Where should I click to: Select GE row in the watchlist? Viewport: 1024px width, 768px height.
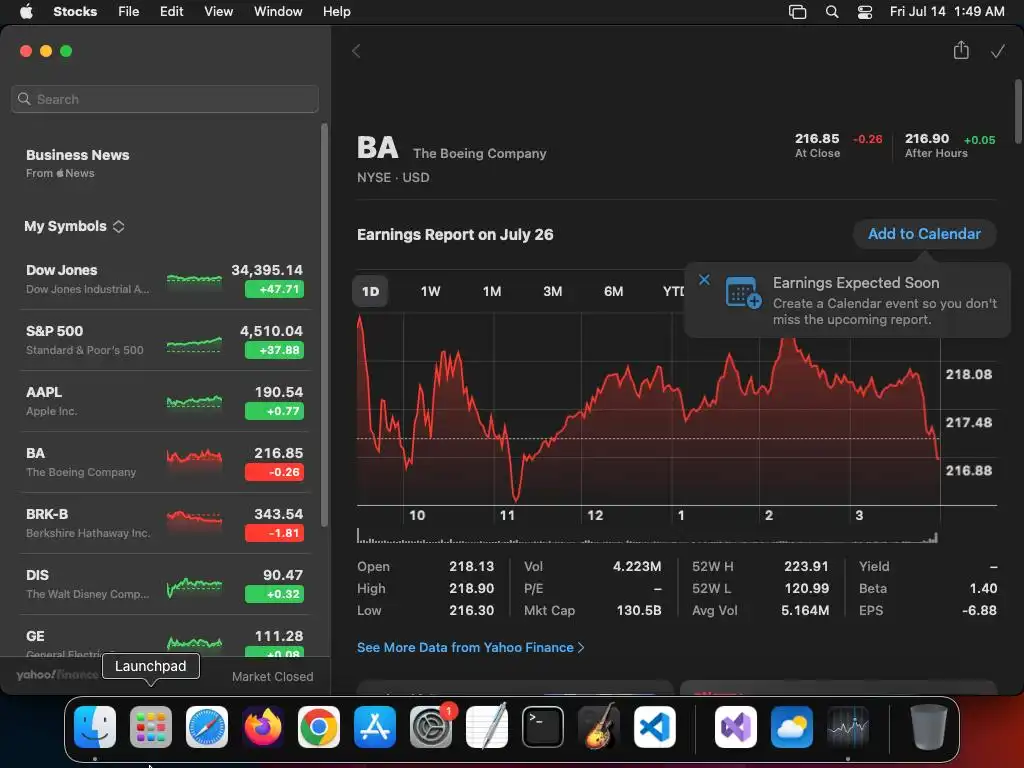click(165, 636)
